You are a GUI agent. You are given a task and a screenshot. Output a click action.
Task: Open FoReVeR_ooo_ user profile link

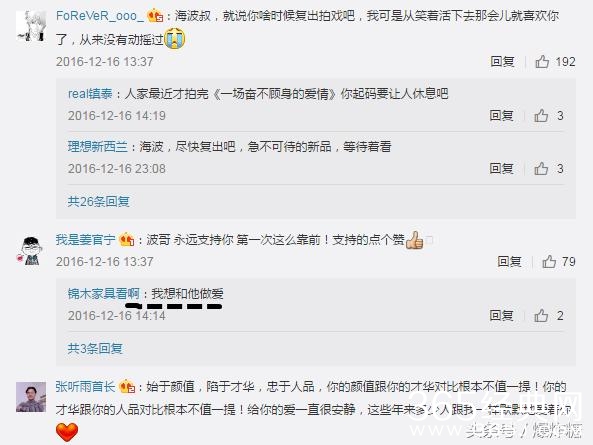[x=100, y=16]
